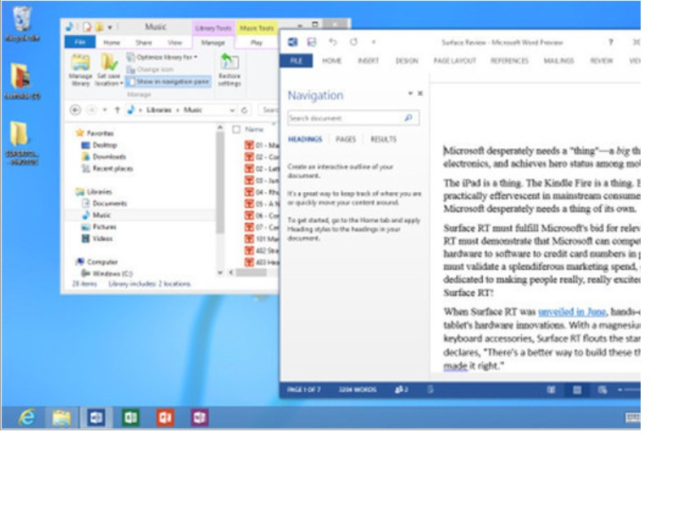Switch to Word HOME tab
Viewport: 700px width, 523px height.
pyautogui.click(x=332, y=61)
